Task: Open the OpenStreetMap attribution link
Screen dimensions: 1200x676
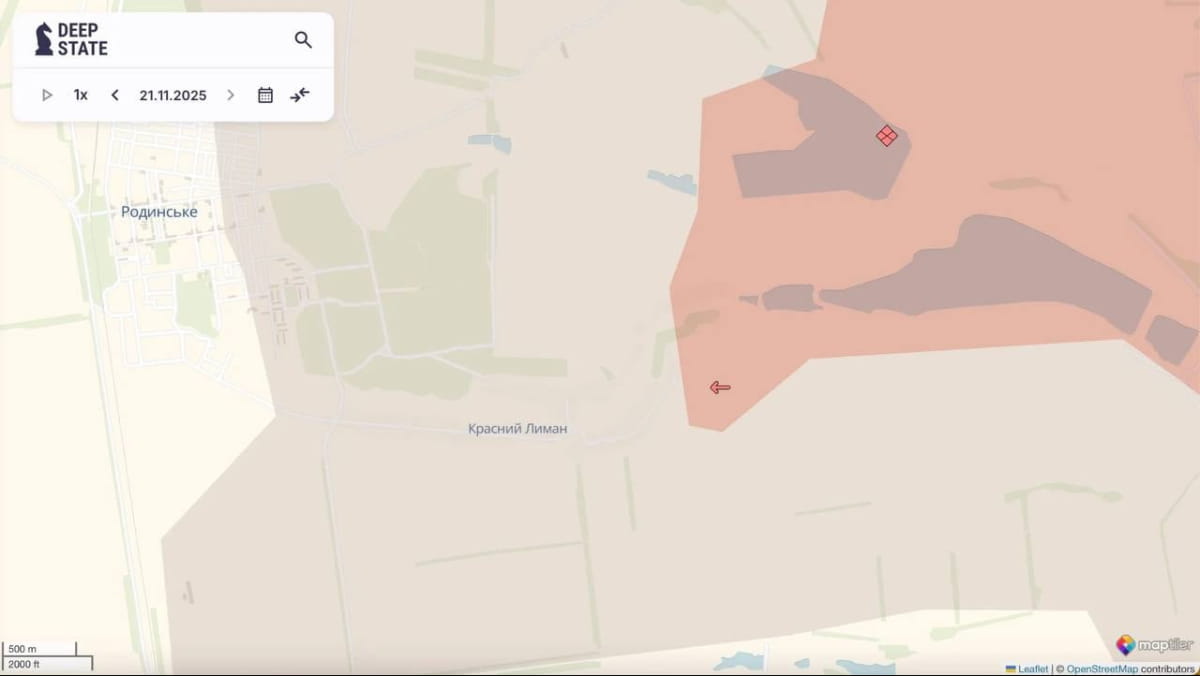Action: [1101, 668]
